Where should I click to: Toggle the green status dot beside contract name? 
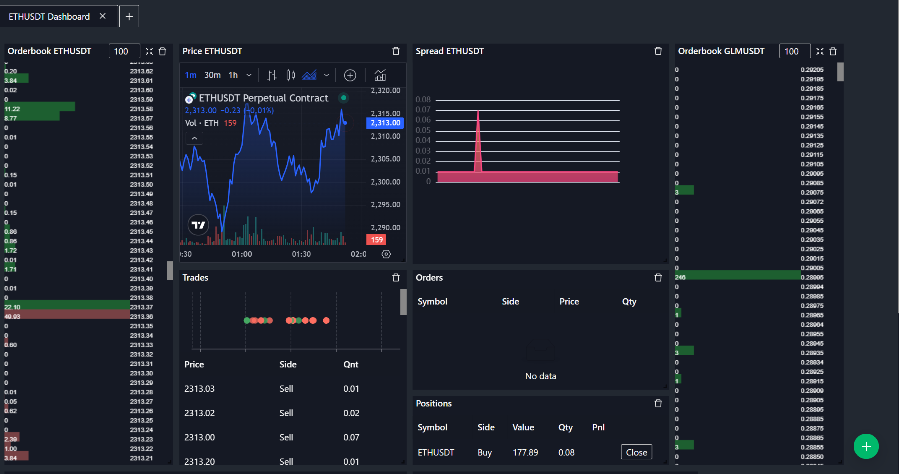(x=343, y=98)
